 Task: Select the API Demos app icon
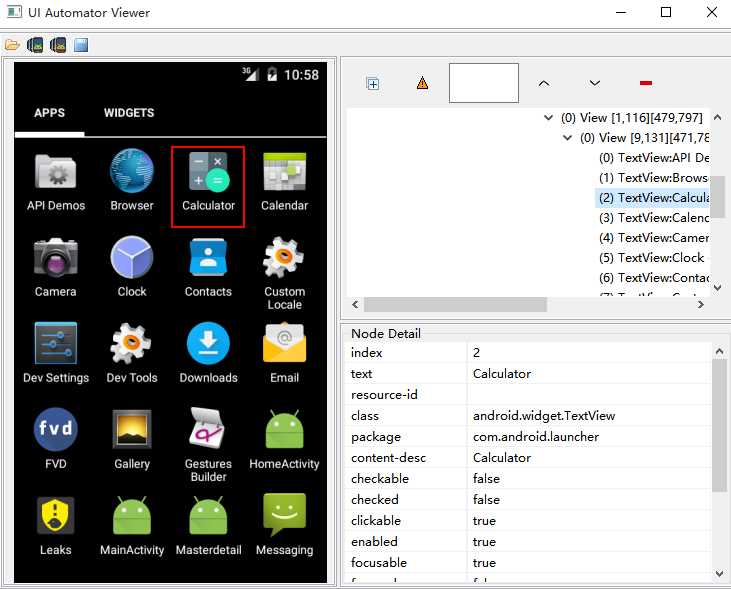(x=56, y=172)
